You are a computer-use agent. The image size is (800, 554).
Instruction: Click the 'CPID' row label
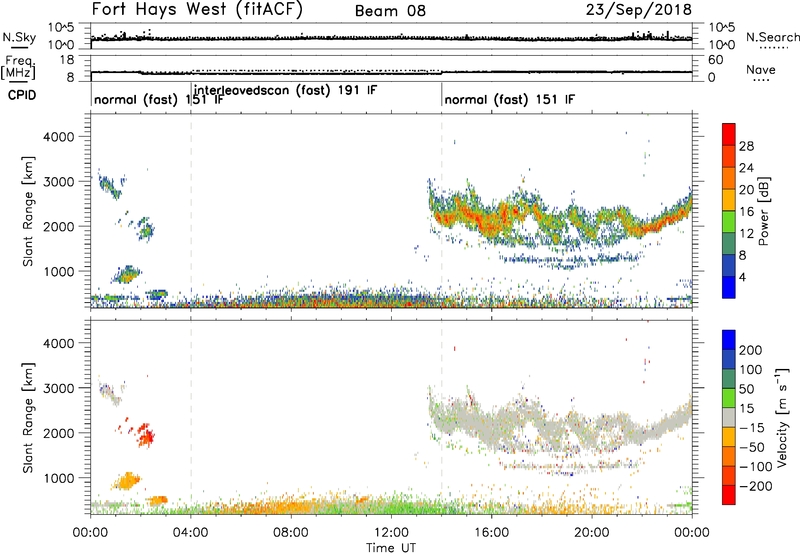(22, 95)
